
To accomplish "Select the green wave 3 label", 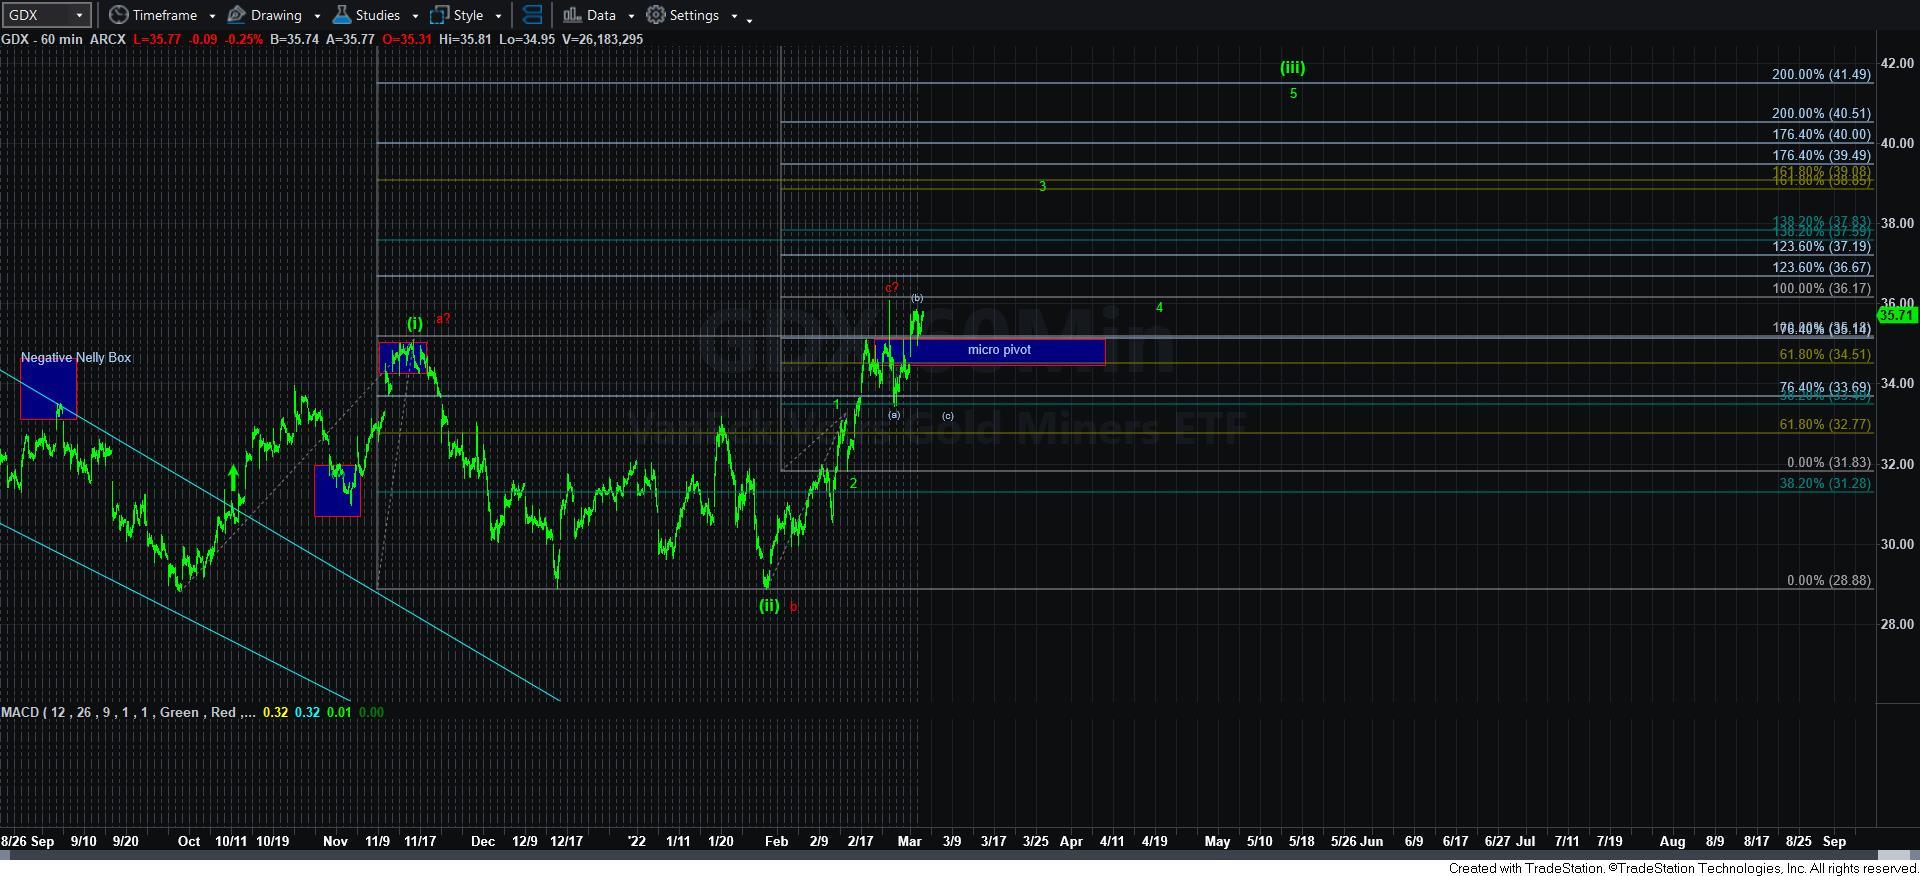I will 1042,186.
